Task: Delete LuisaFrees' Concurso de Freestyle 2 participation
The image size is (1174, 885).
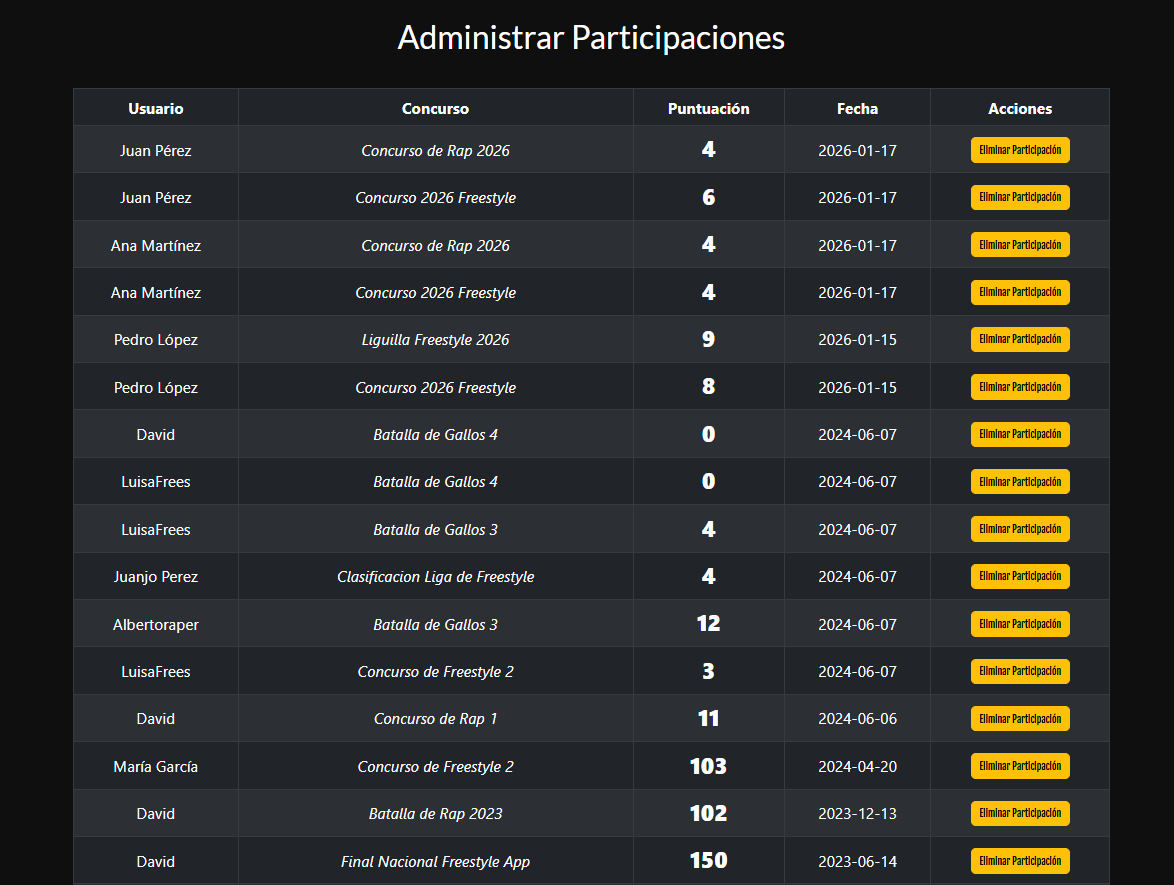Action: point(1020,672)
